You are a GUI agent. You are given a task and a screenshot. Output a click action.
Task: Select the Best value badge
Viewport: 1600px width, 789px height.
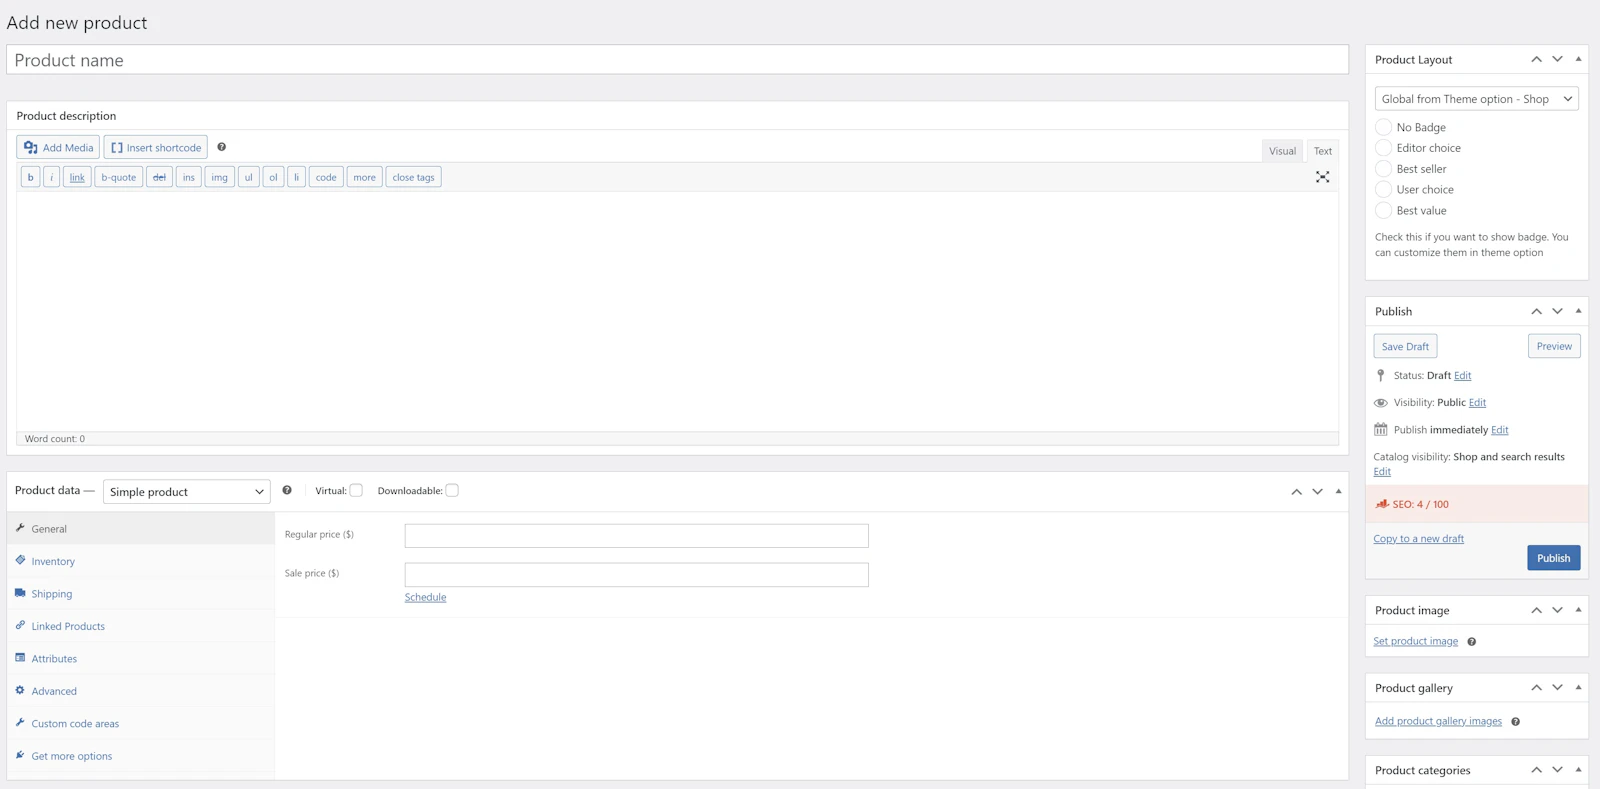click(1384, 210)
